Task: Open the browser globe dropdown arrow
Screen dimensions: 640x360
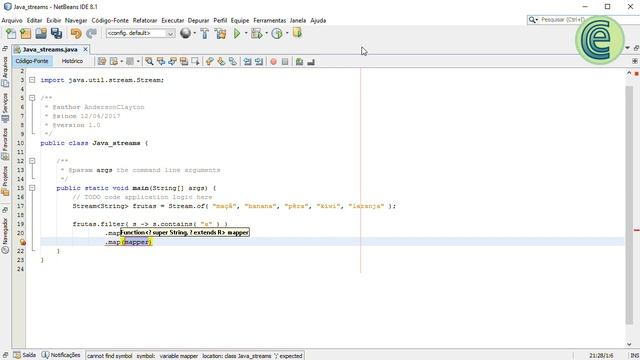Action: (x=194, y=33)
